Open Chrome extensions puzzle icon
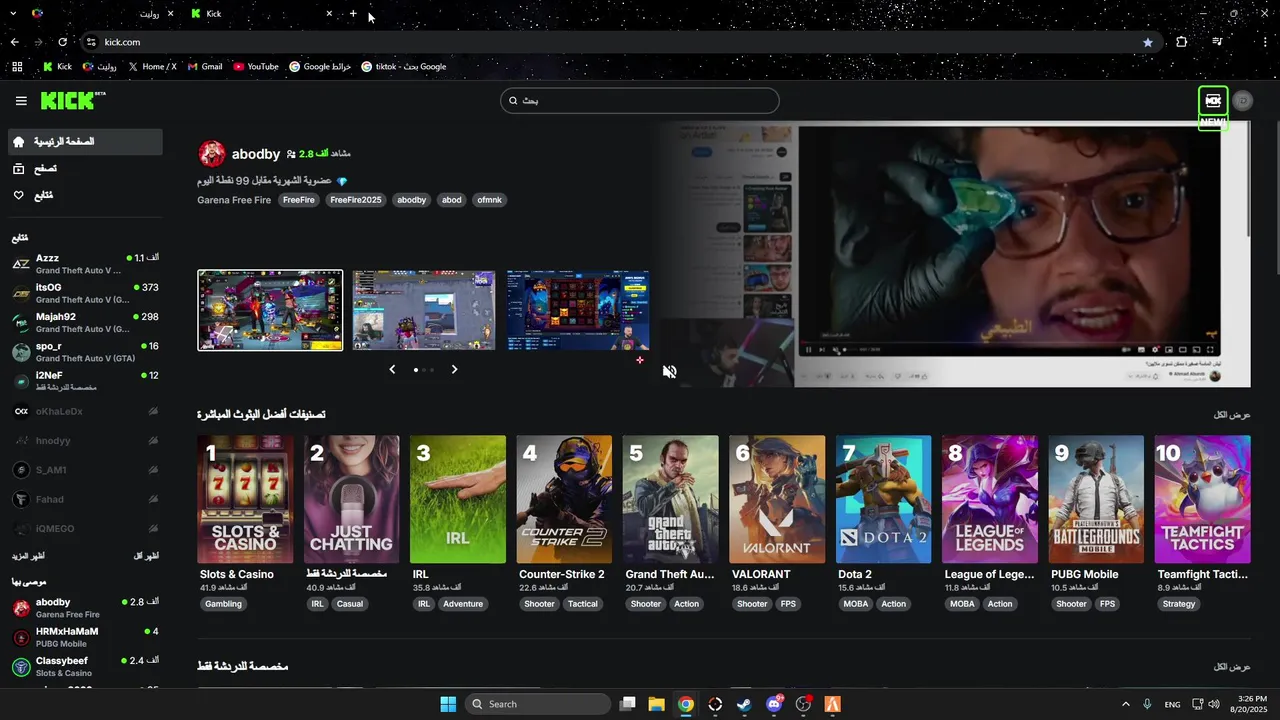Image resolution: width=1280 pixels, height=720 pixels. (1182, 42)
